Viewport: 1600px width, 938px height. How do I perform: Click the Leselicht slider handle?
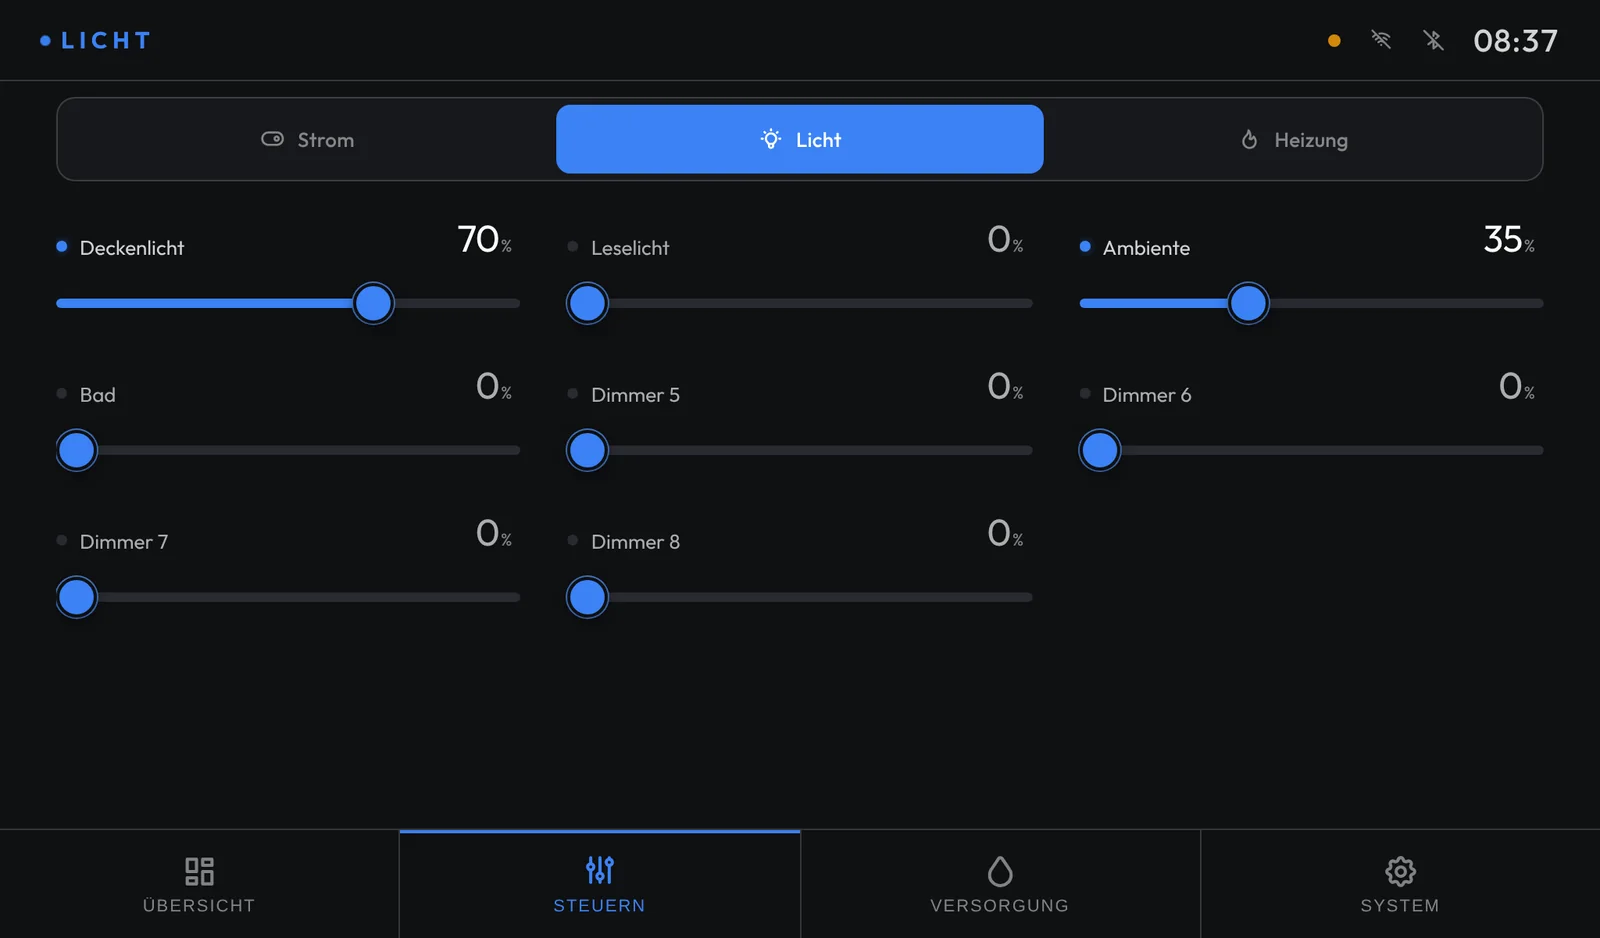[x=587, y=303]
